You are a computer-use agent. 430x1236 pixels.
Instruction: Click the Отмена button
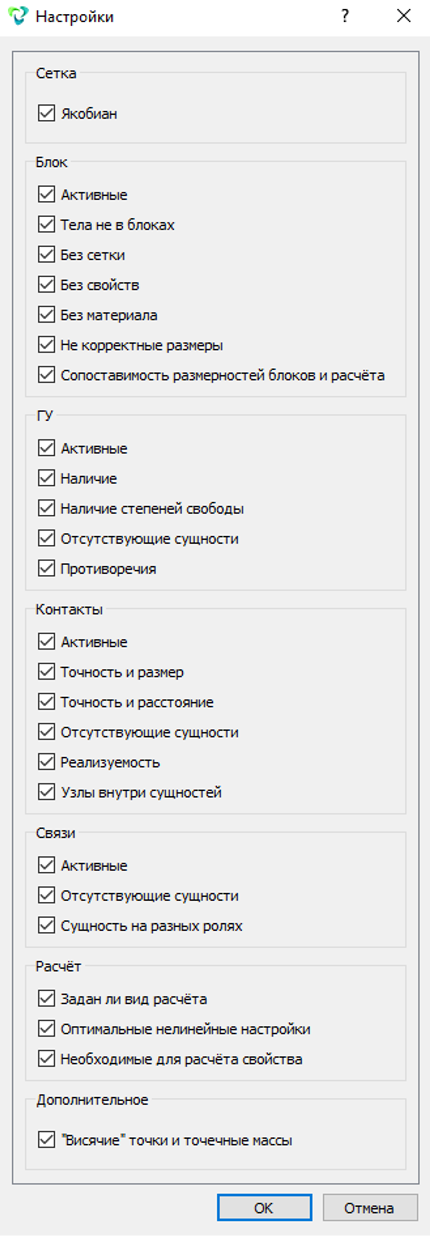click(369, 1208)
